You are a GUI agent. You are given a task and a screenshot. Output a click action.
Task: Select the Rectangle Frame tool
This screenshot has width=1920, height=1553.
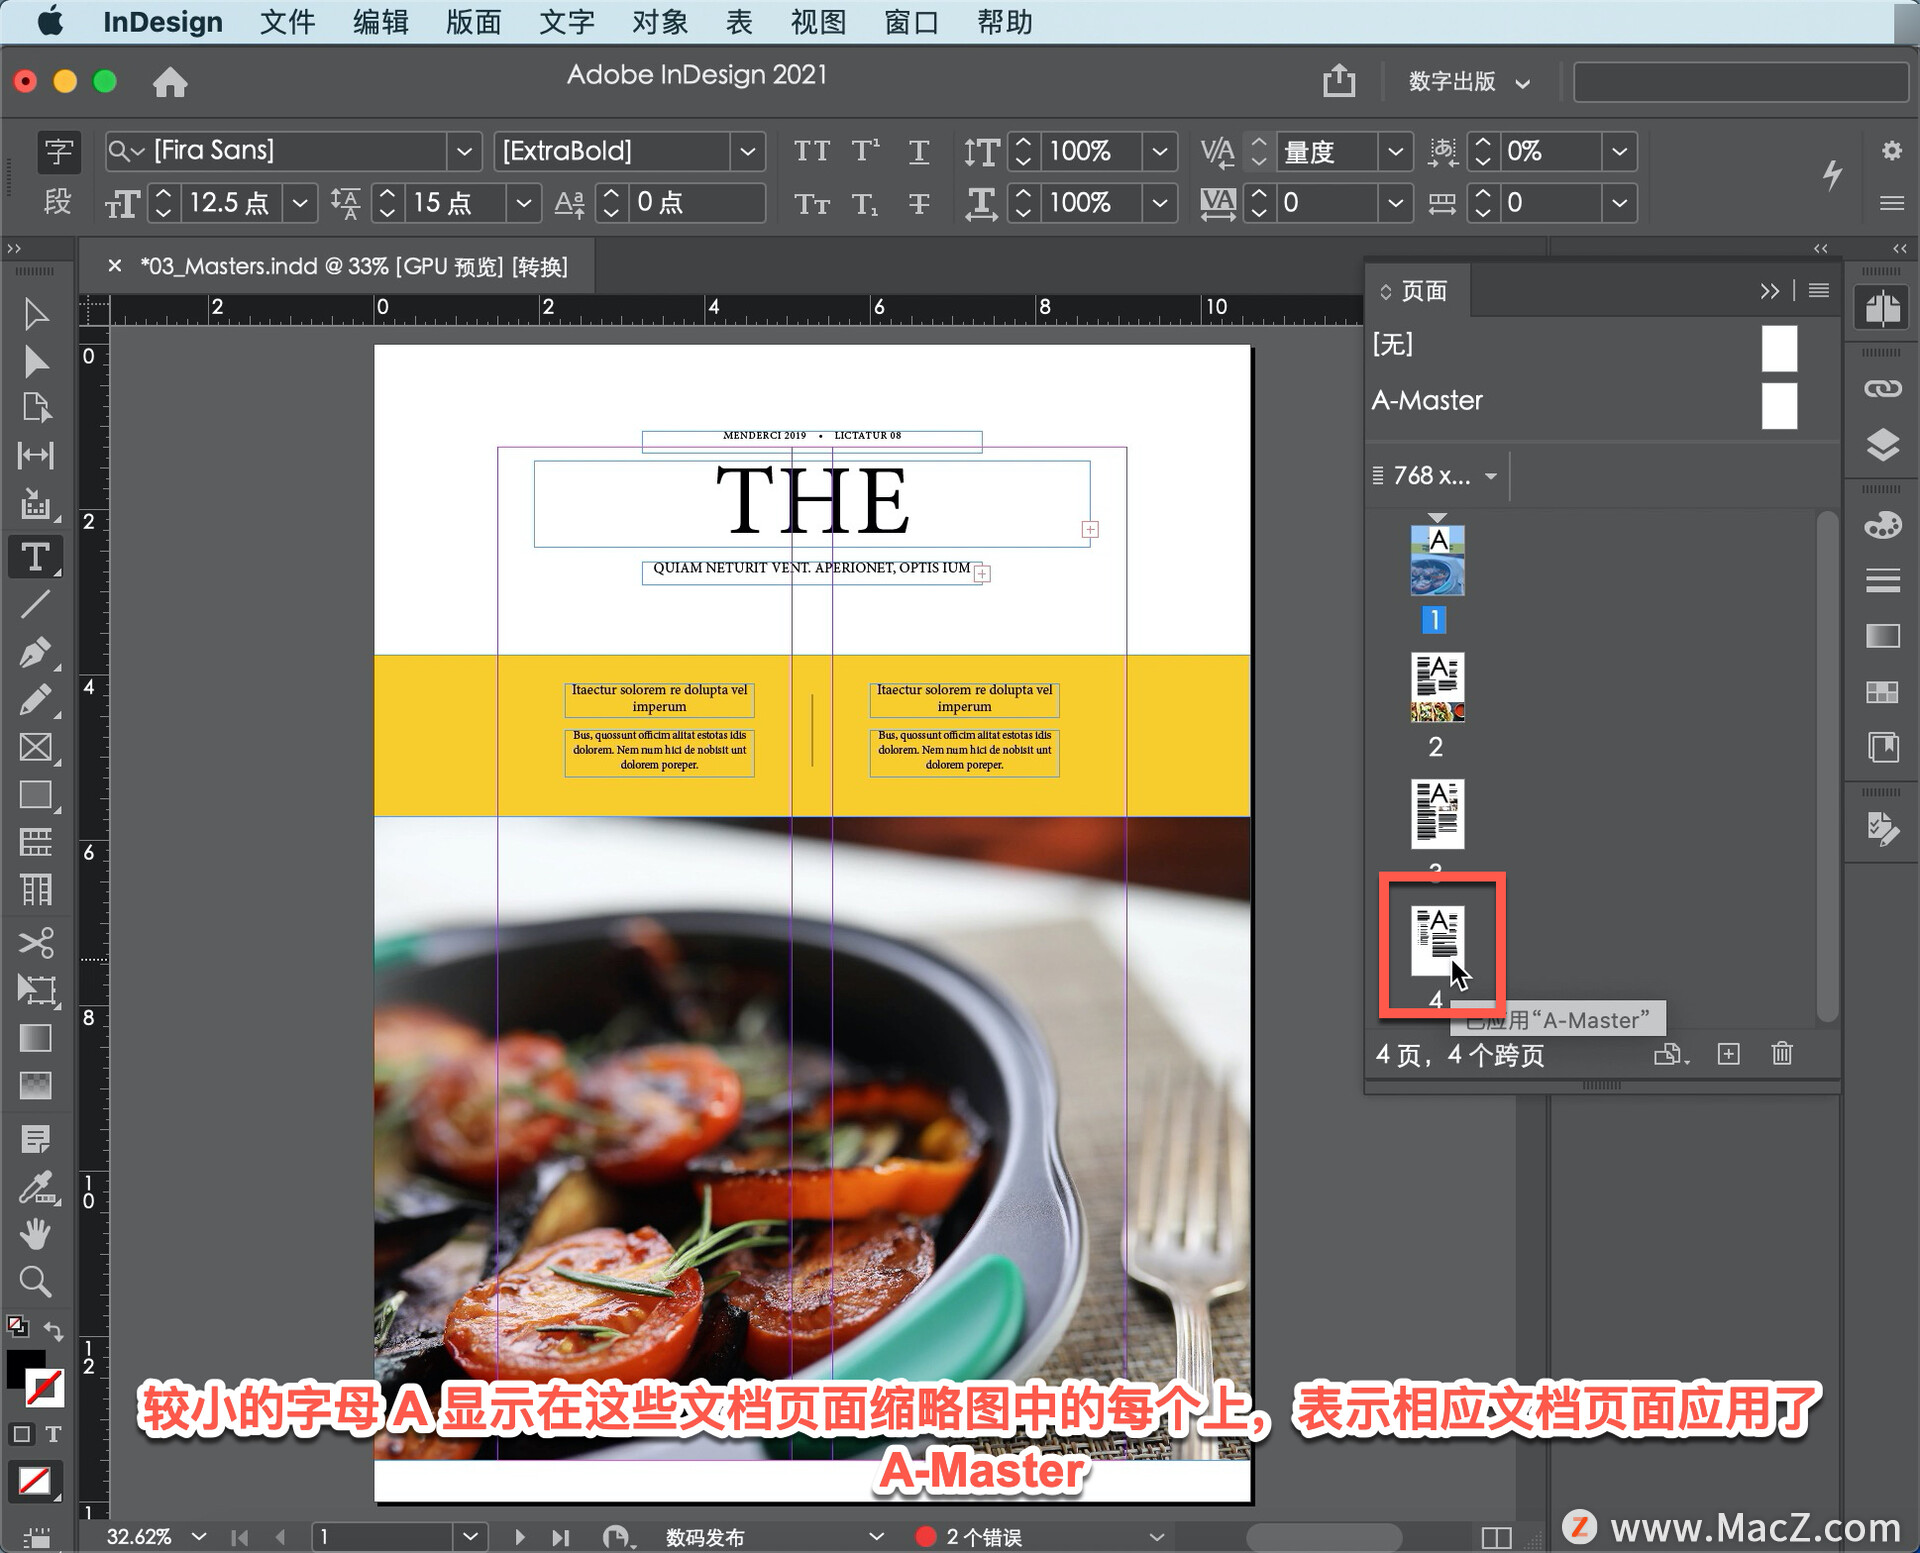click(35, 747)
